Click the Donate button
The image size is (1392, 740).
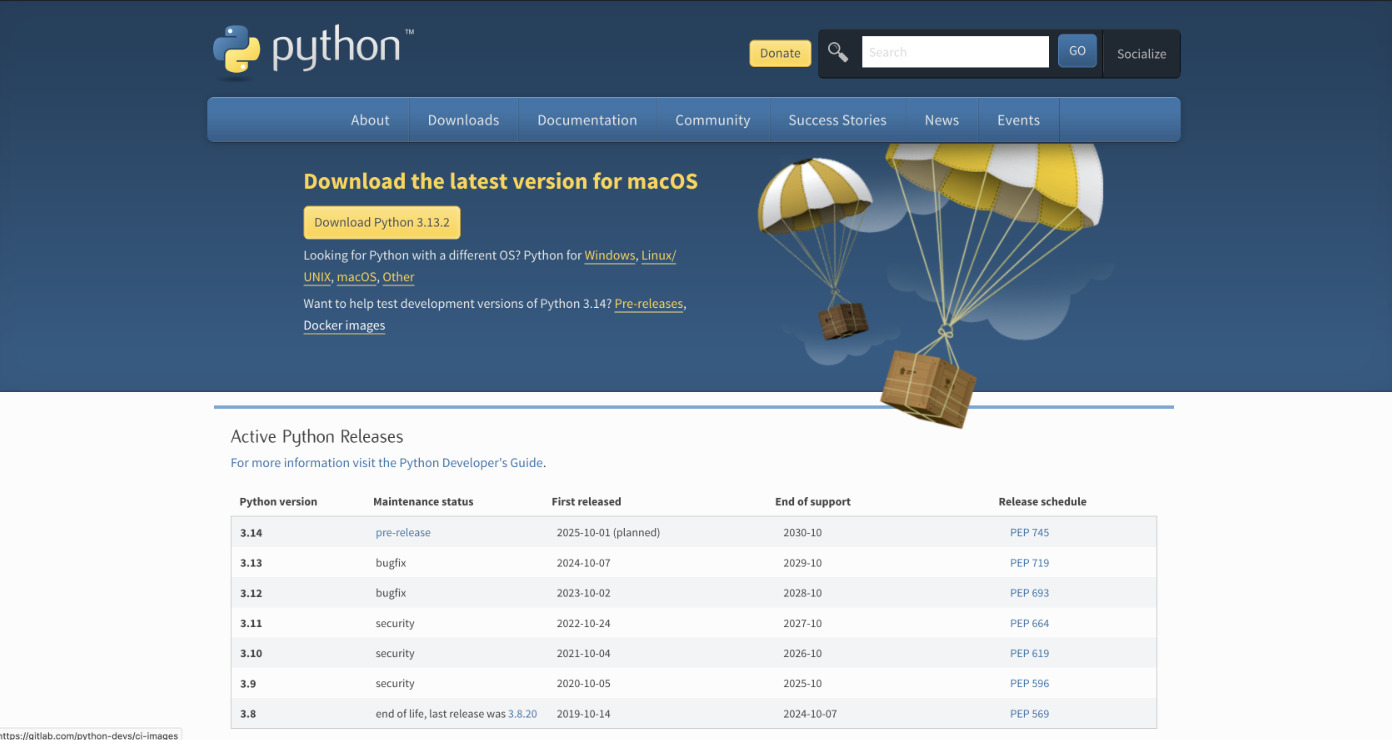(x=780, y=53)
